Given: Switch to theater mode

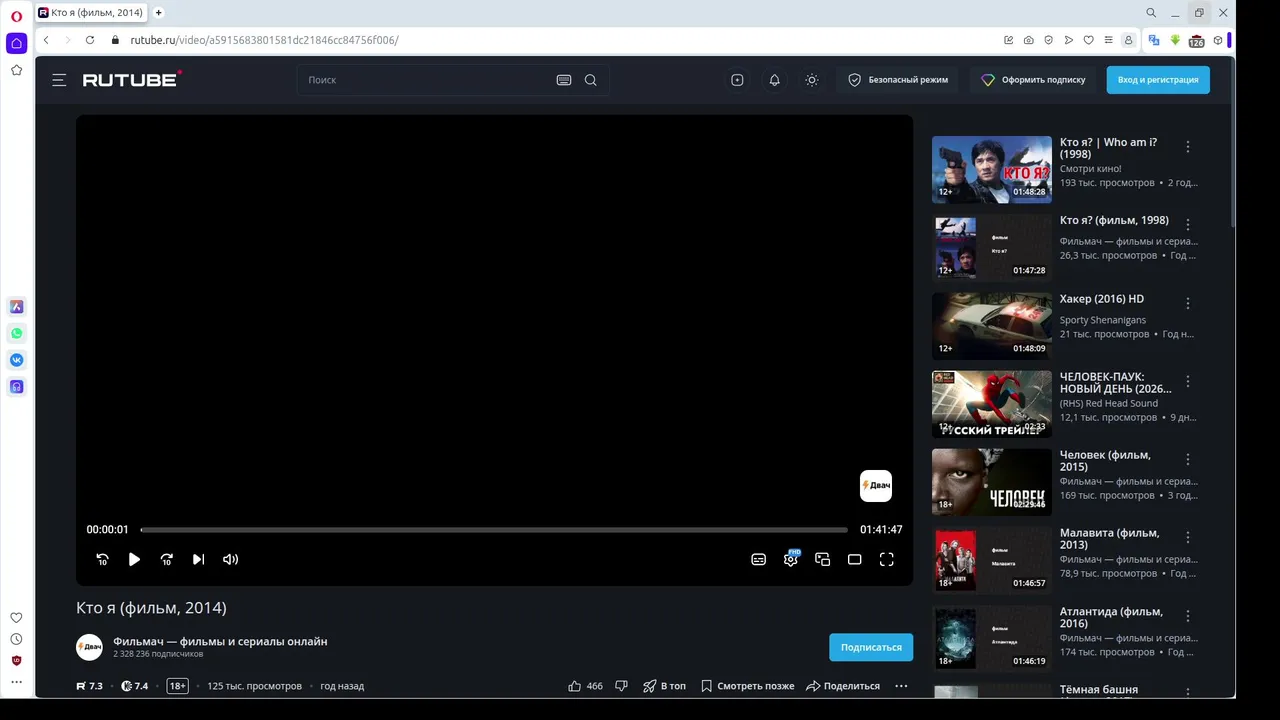Looking at the screenshot, I should tap(854, 559).
